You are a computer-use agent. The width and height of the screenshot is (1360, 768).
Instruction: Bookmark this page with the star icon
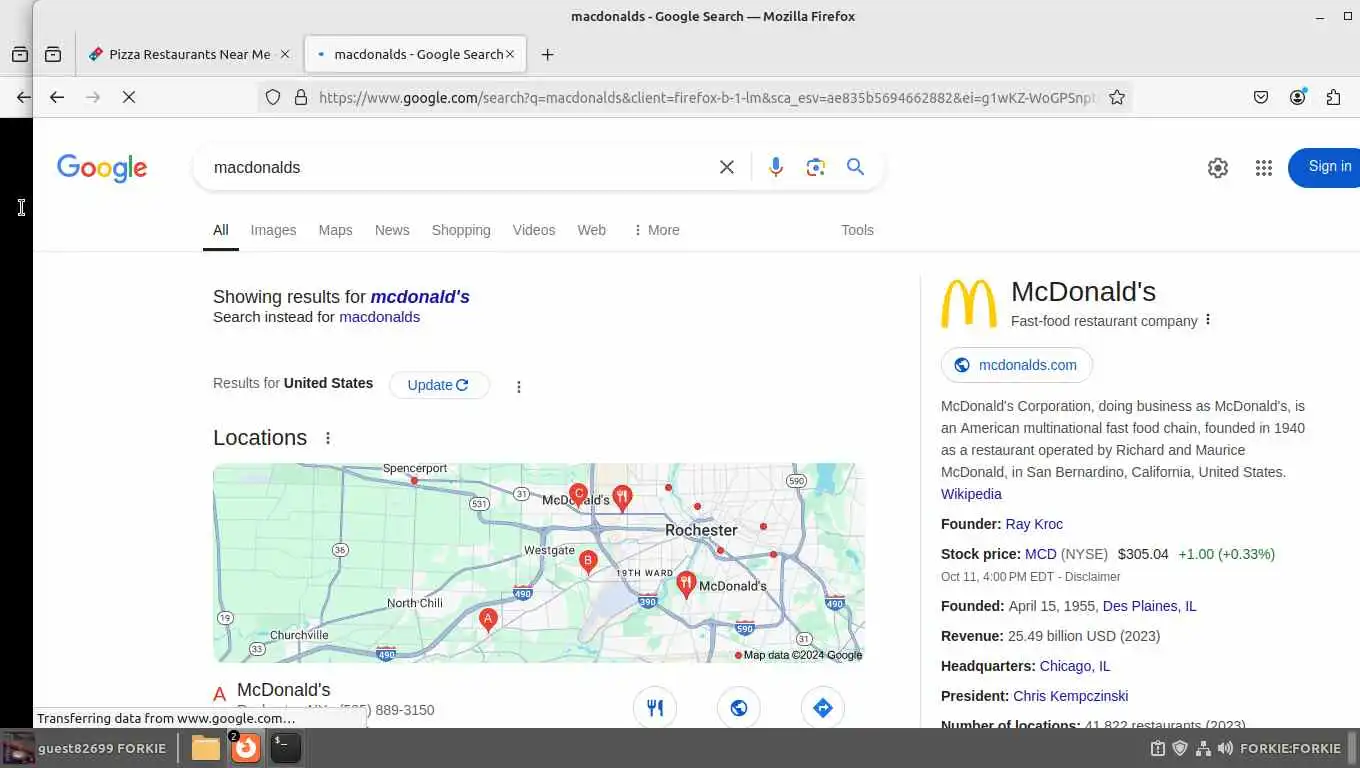pos(1117,97)
